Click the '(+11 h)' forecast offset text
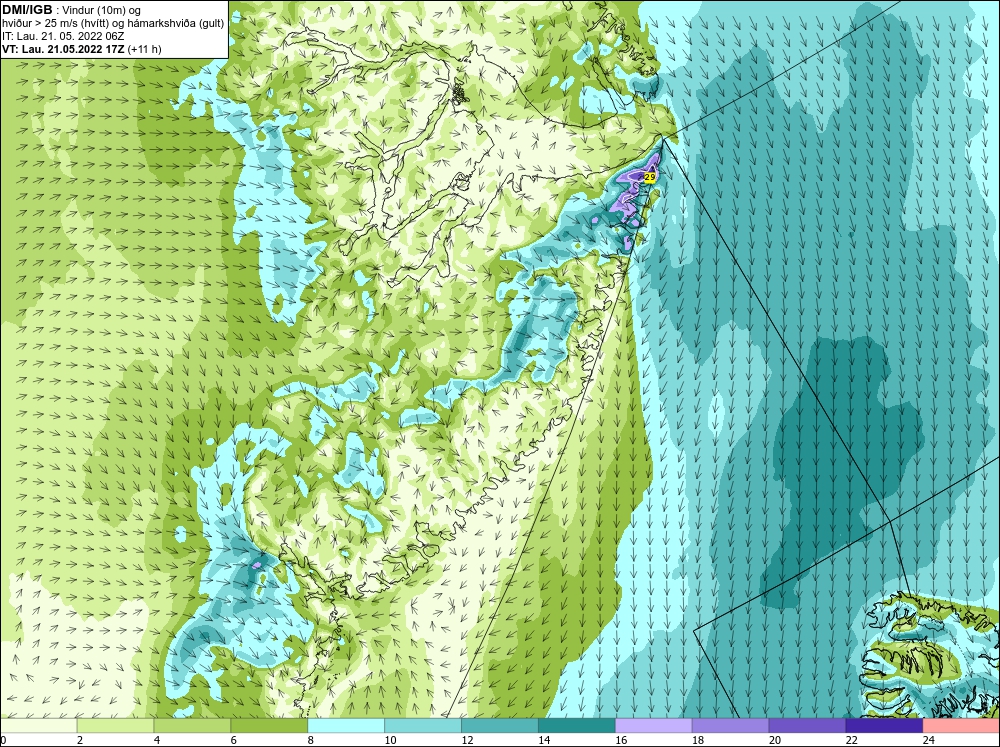The width and height of the screenshot is (1000, 747). pyautogui.click(x=145, y=49)
